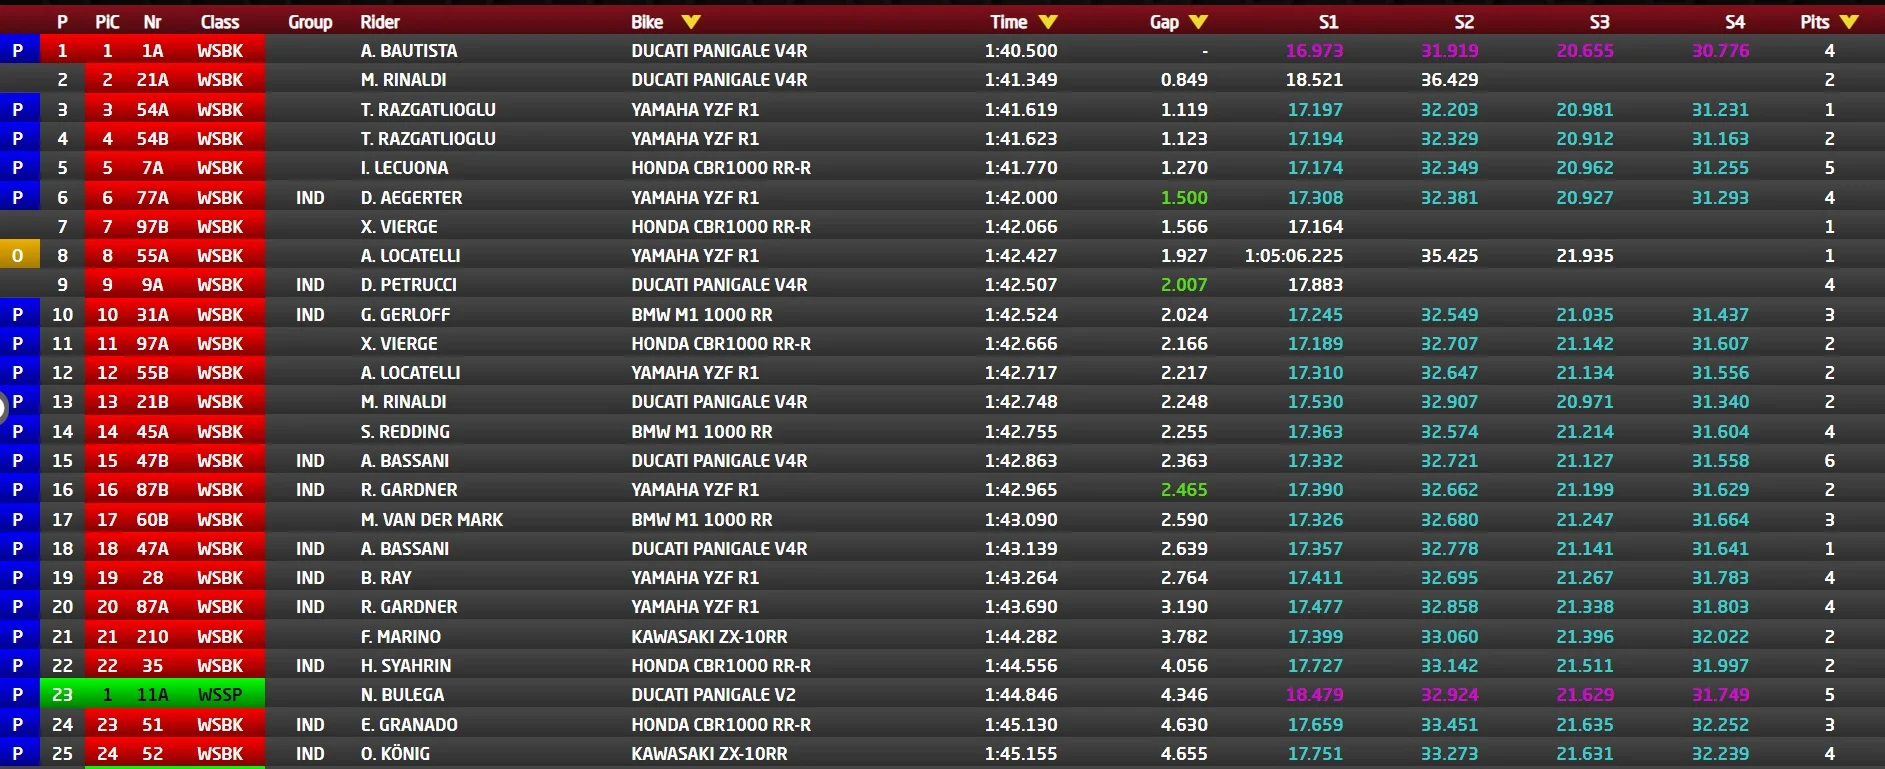
Task: Click the Class column header
Action: pyautogui.click(x=220, y=22)
